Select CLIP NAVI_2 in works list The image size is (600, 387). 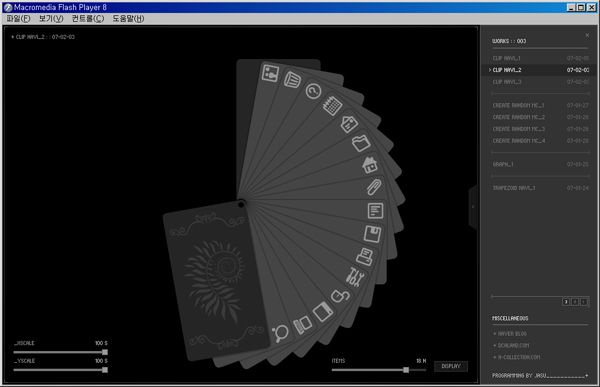[540, 70]
